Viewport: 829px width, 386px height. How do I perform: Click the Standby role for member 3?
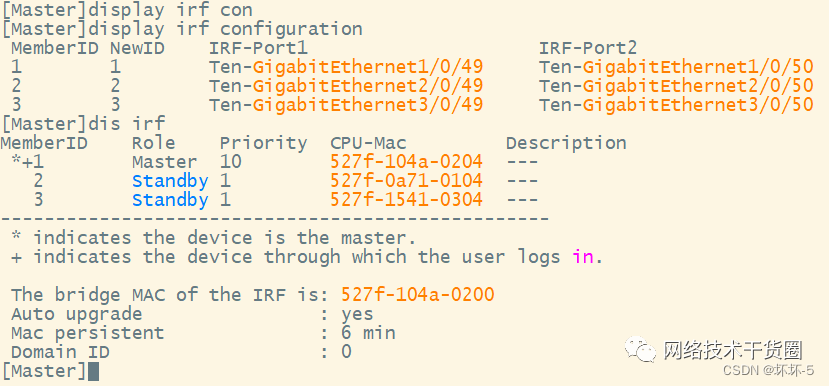pos(170,200)
